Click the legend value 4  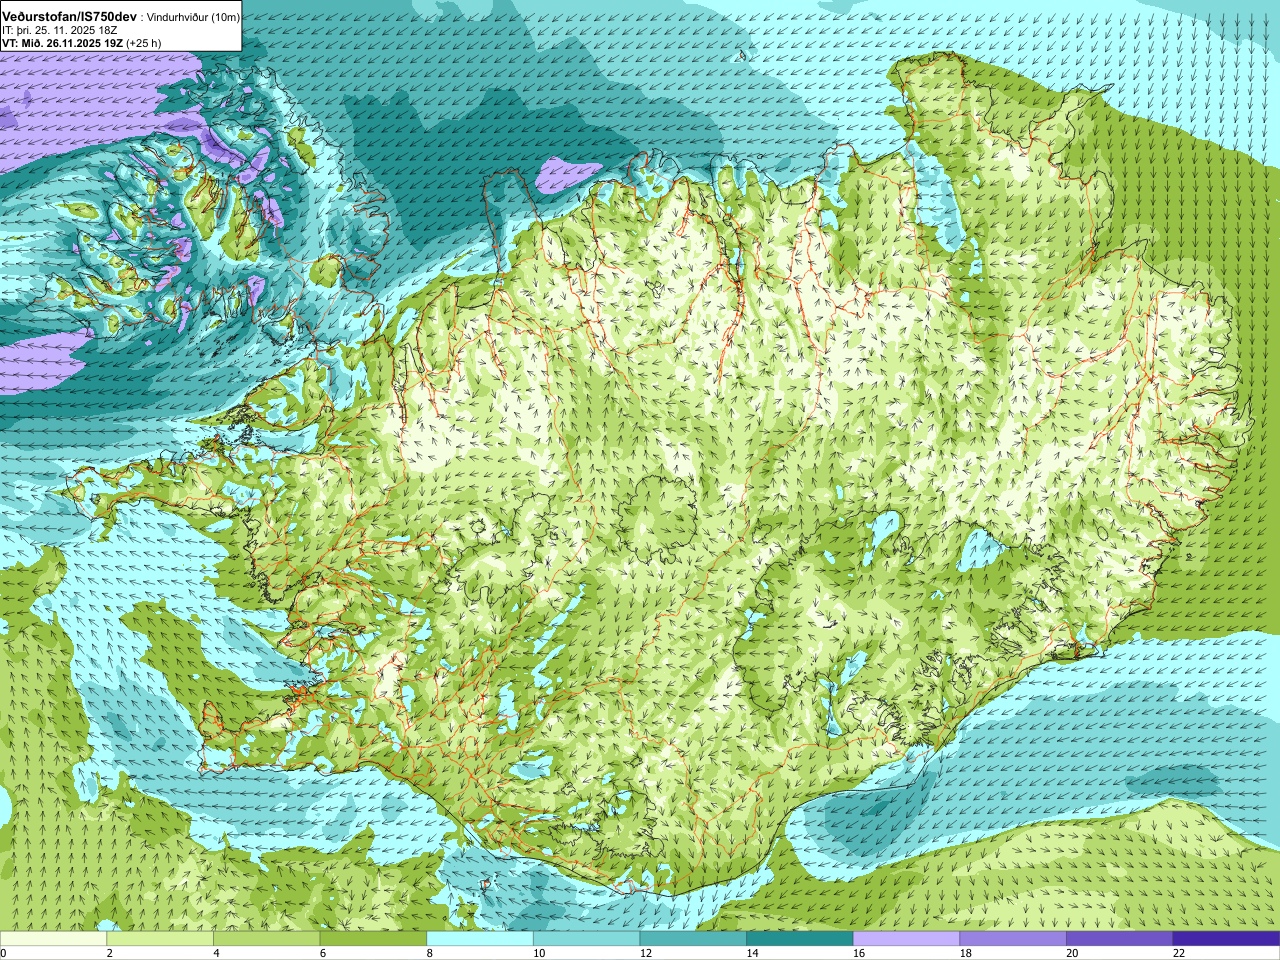(216, 953)
